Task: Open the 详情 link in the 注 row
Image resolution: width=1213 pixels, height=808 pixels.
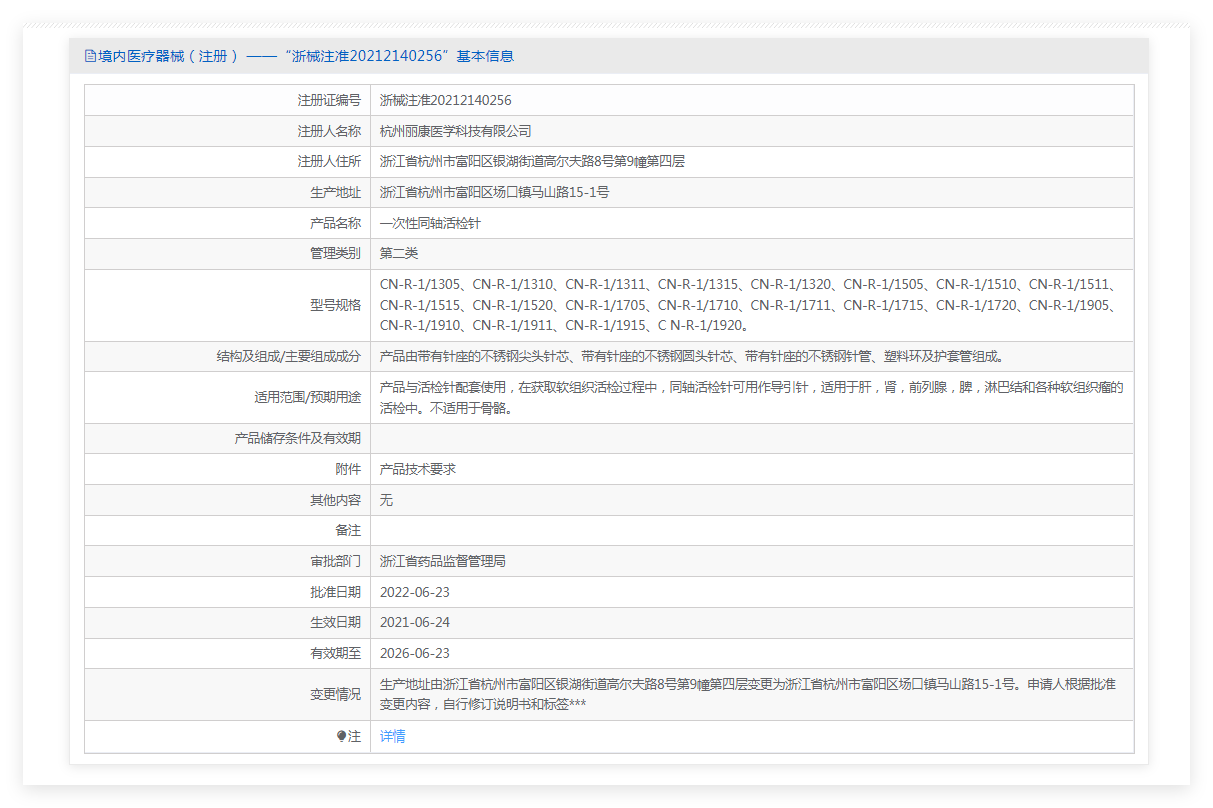Action: point(393,736)
